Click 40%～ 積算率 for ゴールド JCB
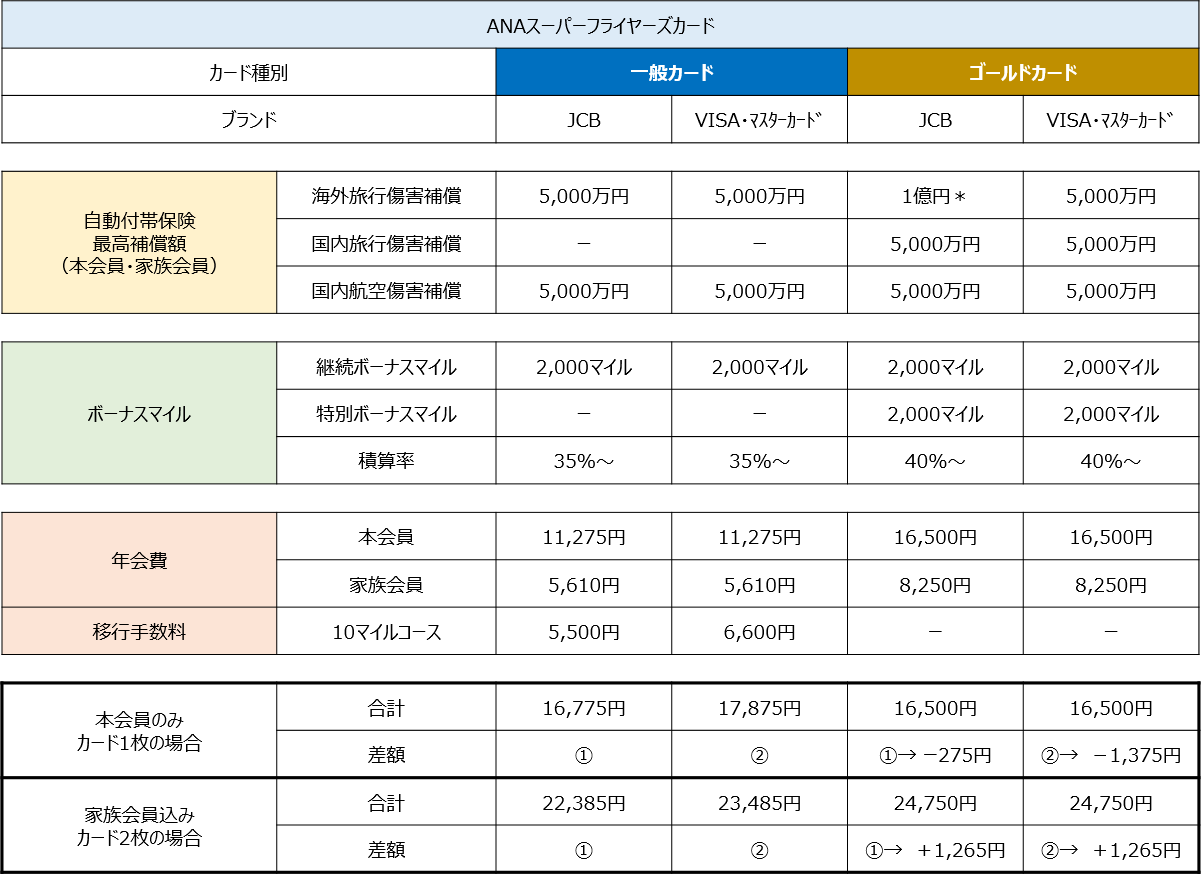Image resolution: width=1203 pixels, height=876 pixels. pyautogui.click(x=935, y=460)
